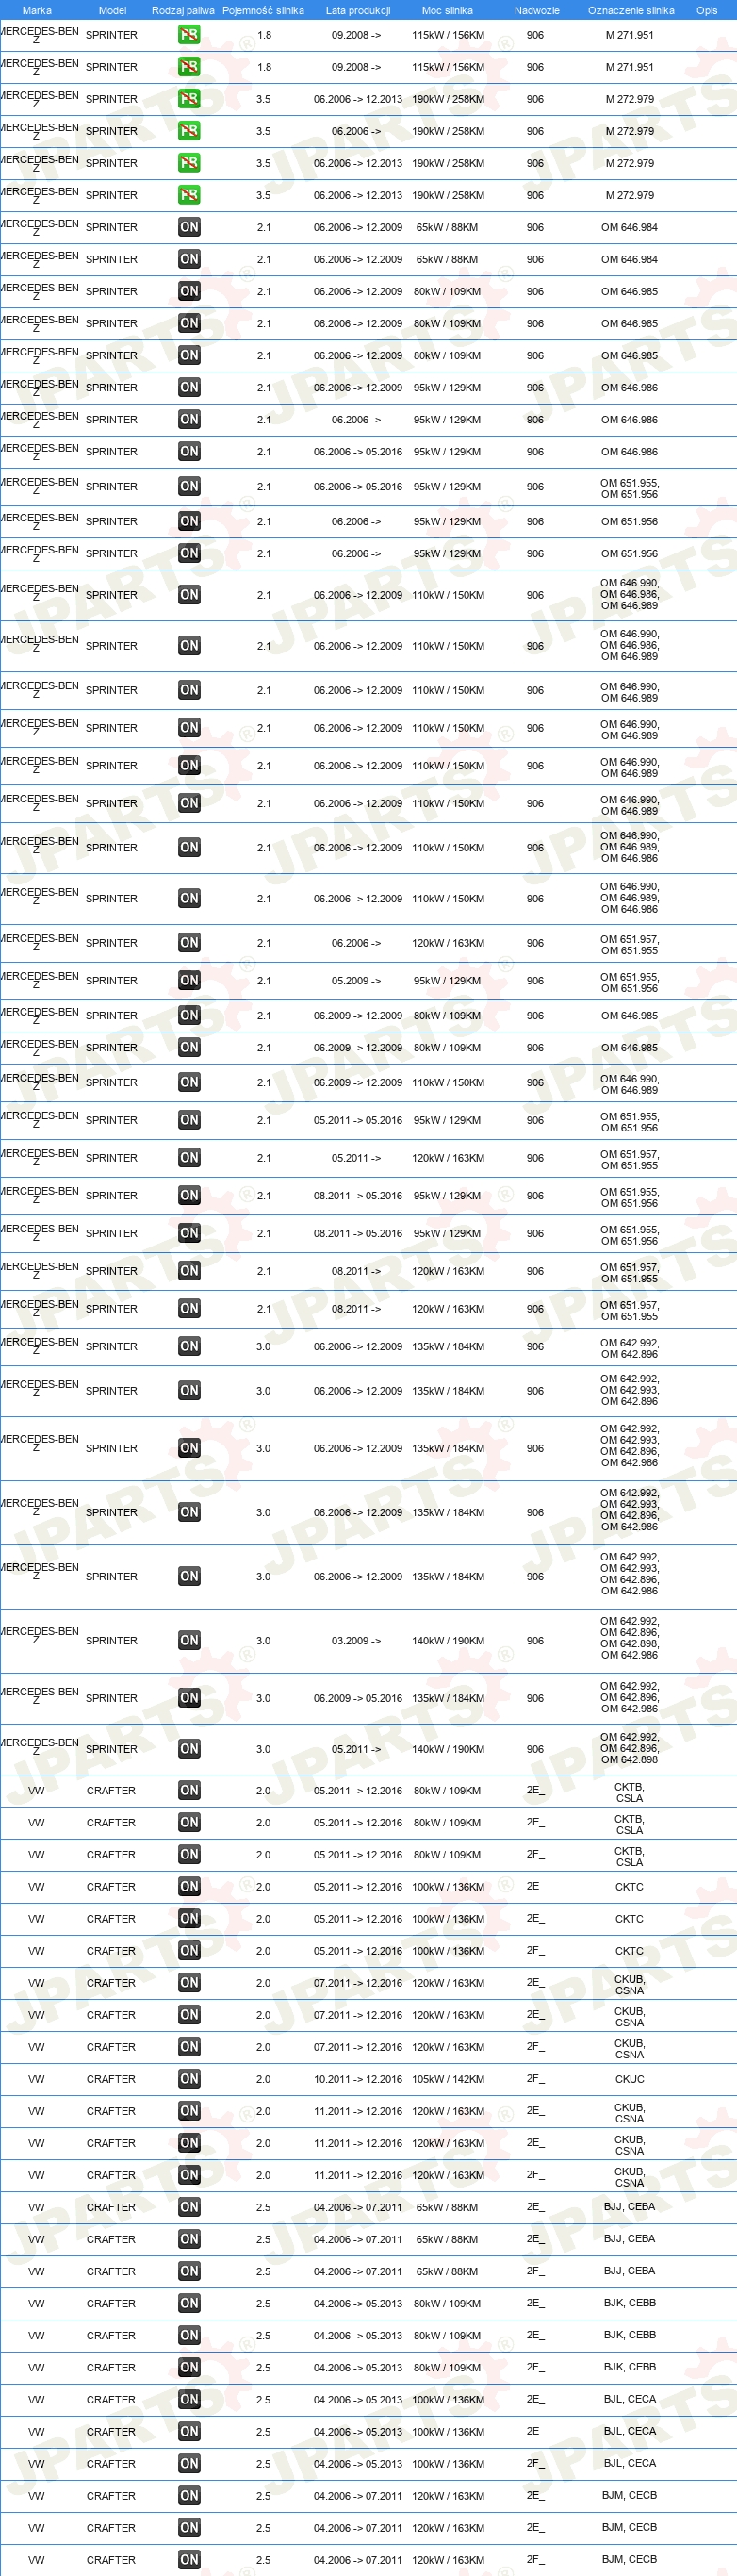
Task: Click '140kW / 190KM' in the 05.2011 row
Action: pyautogui.click(x=448, y=1750)
